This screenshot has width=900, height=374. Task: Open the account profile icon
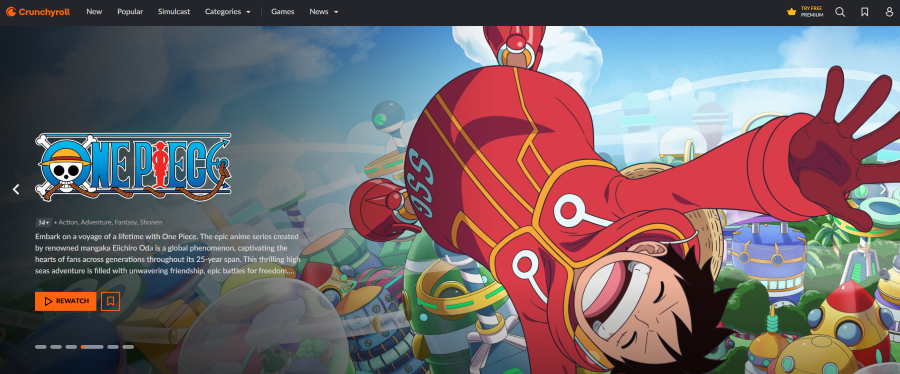pos(889,12)
